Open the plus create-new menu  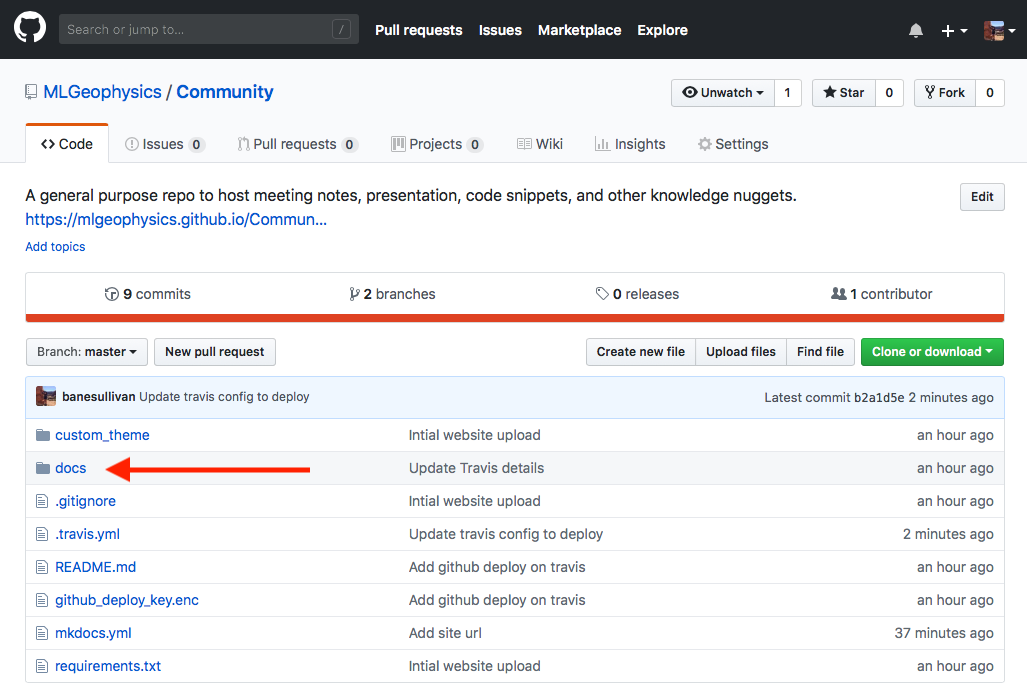point(954,31)
